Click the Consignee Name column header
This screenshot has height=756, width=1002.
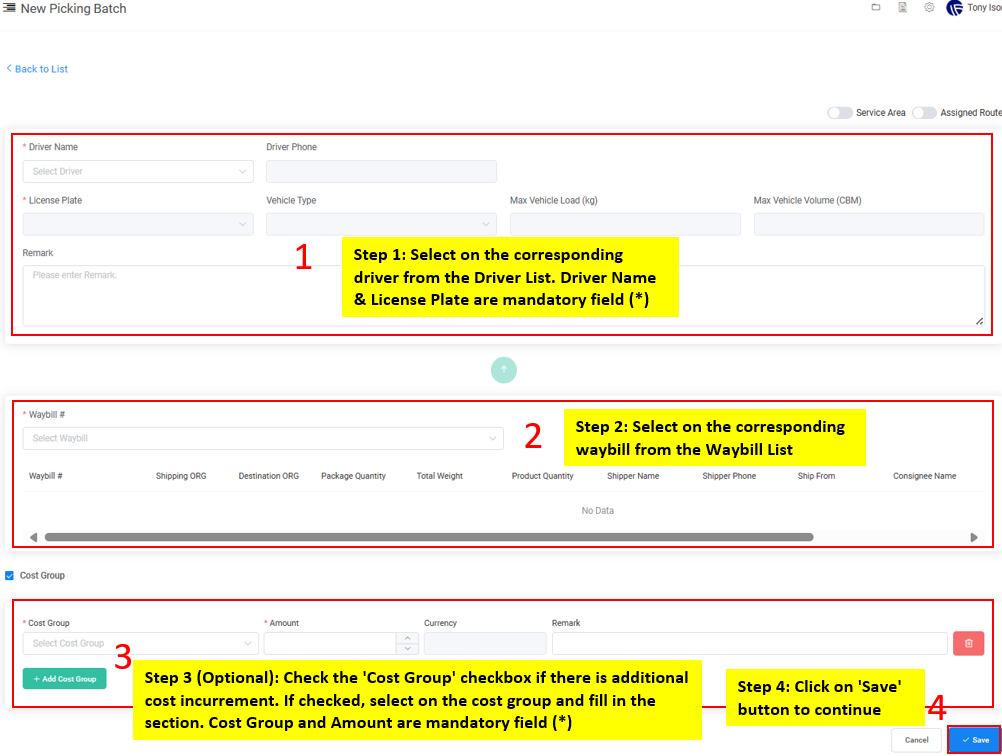(924, 476)
